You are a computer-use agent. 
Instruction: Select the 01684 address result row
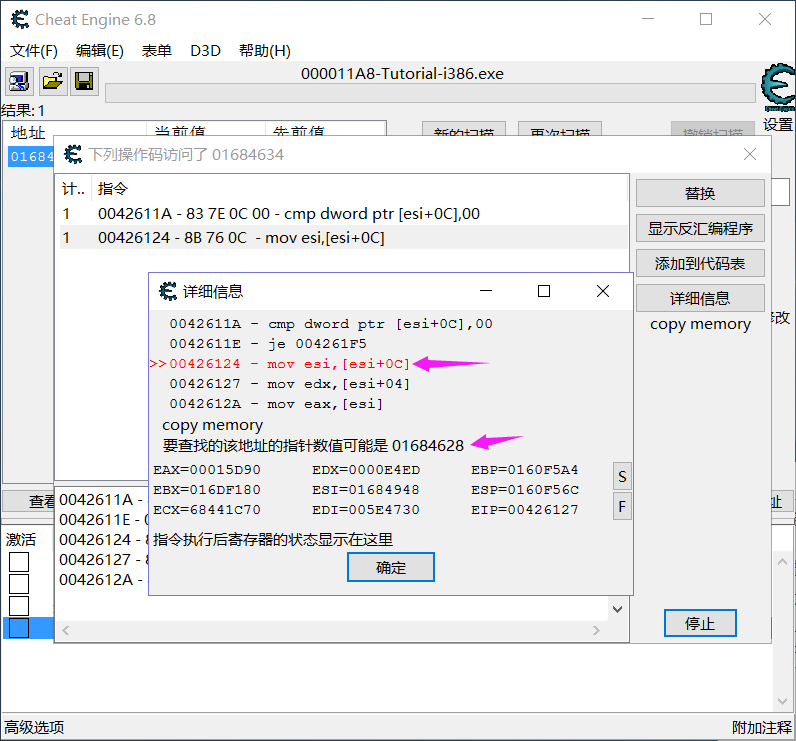(30, 156)
